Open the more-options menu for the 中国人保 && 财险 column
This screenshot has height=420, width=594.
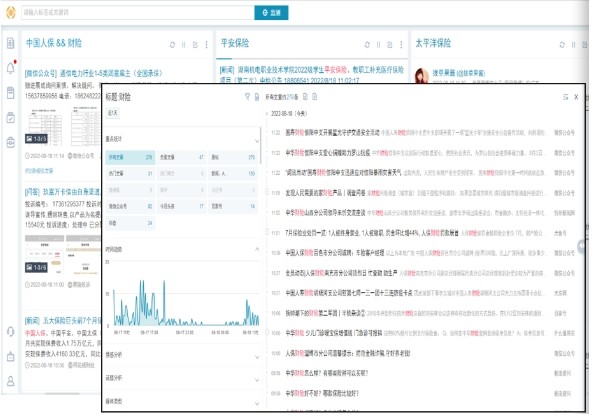click(x=206, y=45)
